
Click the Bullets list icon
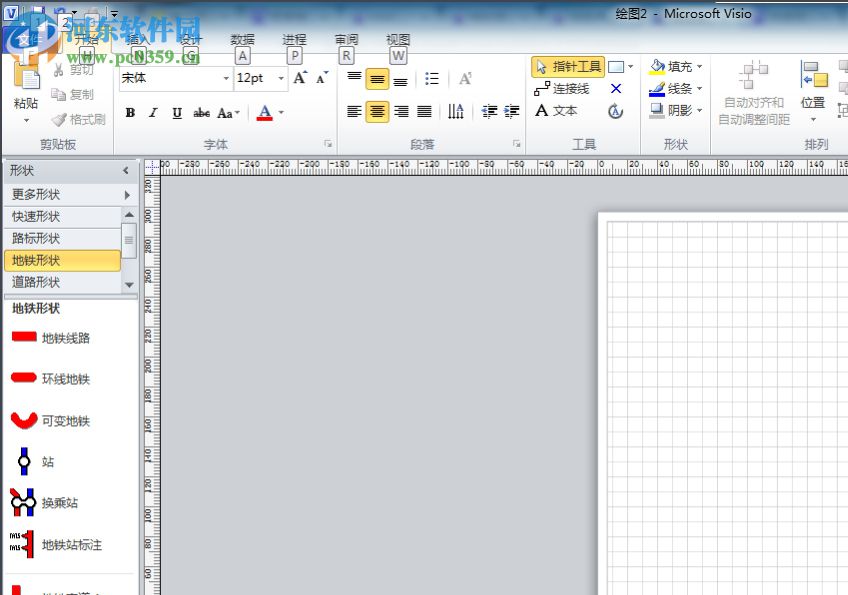(432, 79)
